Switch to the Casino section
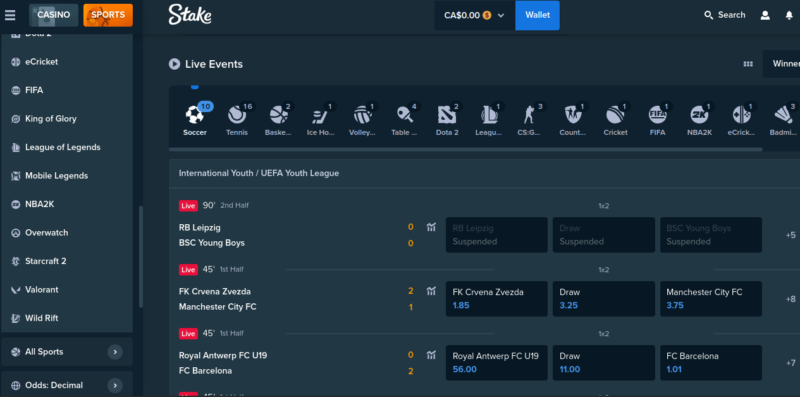Image resolution: width=800 pixels, height=397 pixels. (x=54, y=15)
